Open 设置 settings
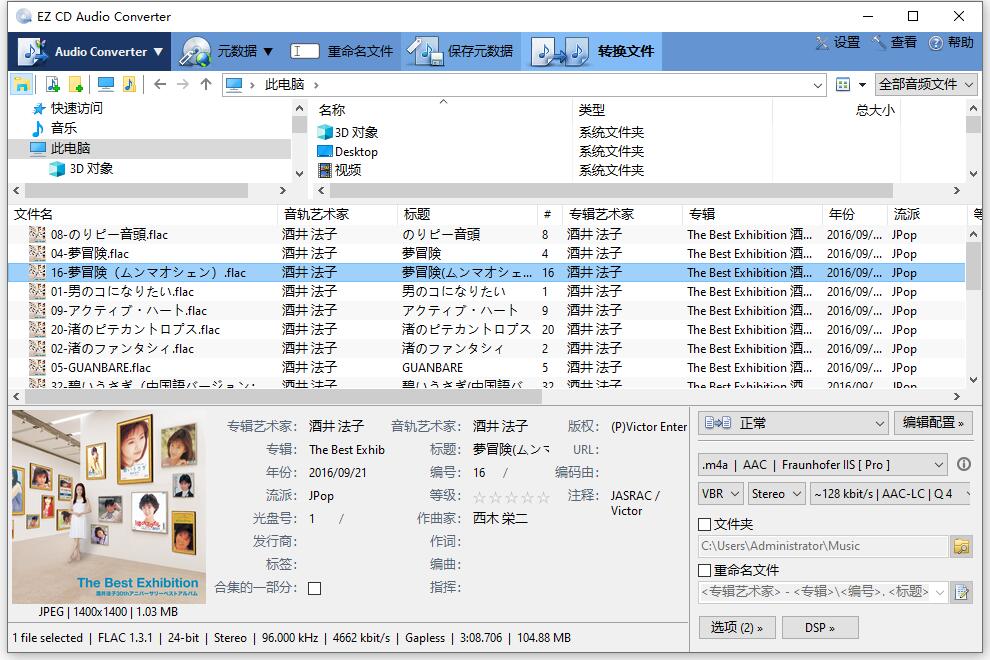The width and height of the screenshot is (990, 660). tap(838, 42)
